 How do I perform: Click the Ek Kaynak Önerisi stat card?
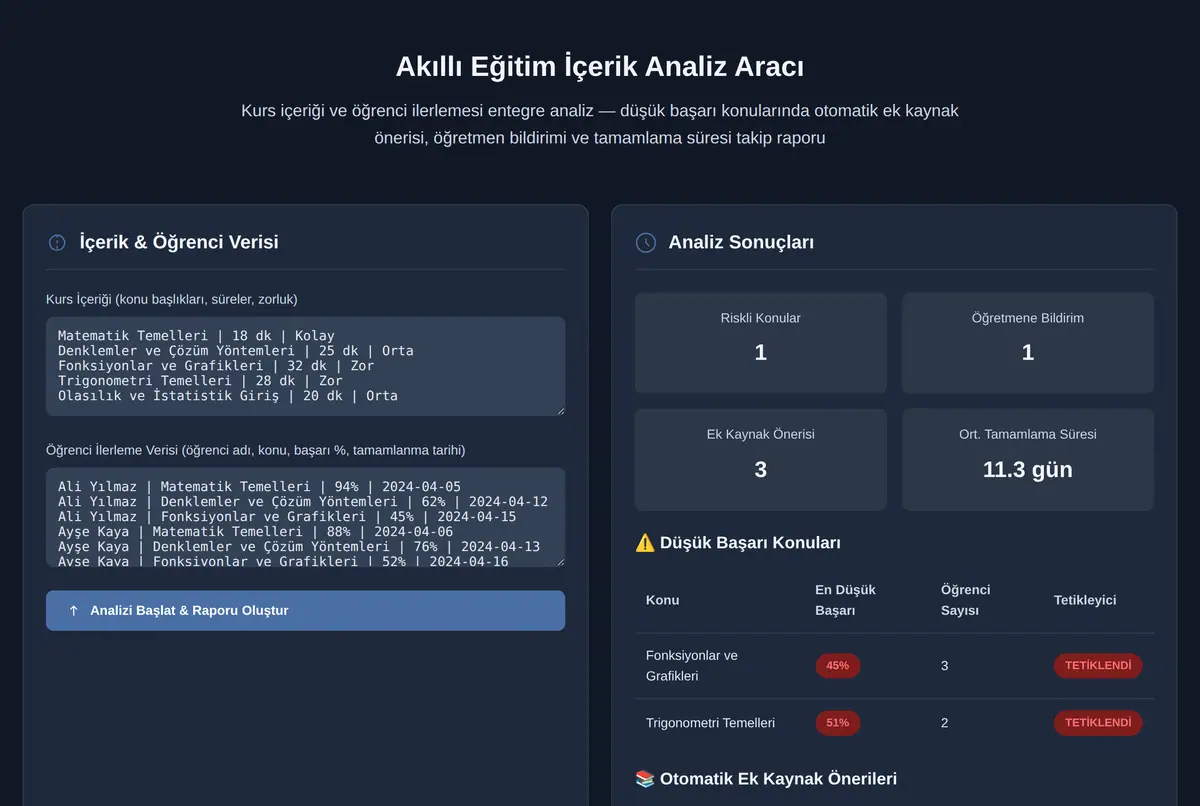(760, 459)
